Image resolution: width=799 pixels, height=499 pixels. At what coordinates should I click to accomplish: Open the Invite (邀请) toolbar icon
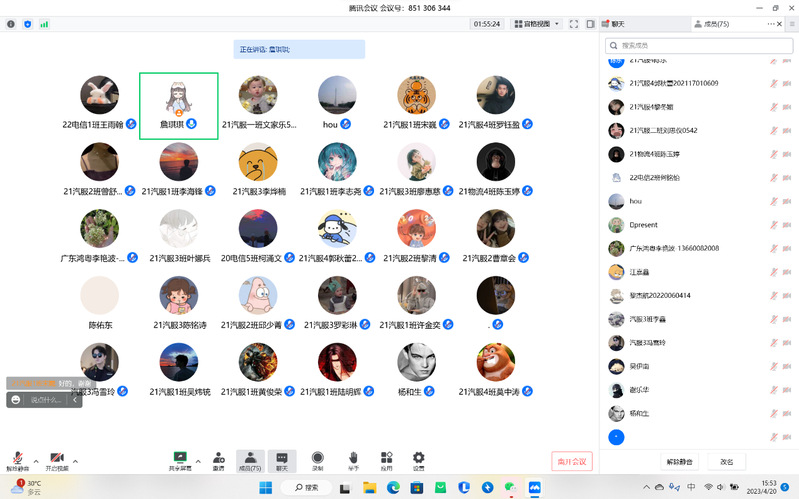(218, 459)
